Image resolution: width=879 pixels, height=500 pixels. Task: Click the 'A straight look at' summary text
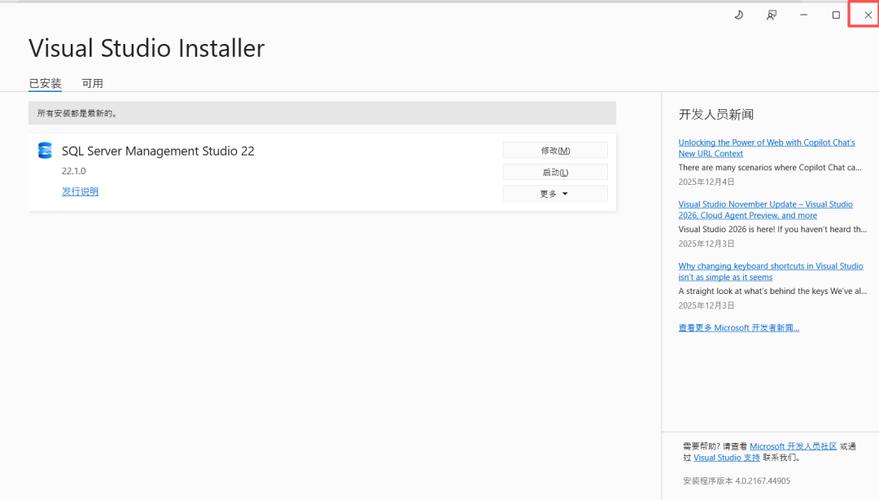point(772,290)
